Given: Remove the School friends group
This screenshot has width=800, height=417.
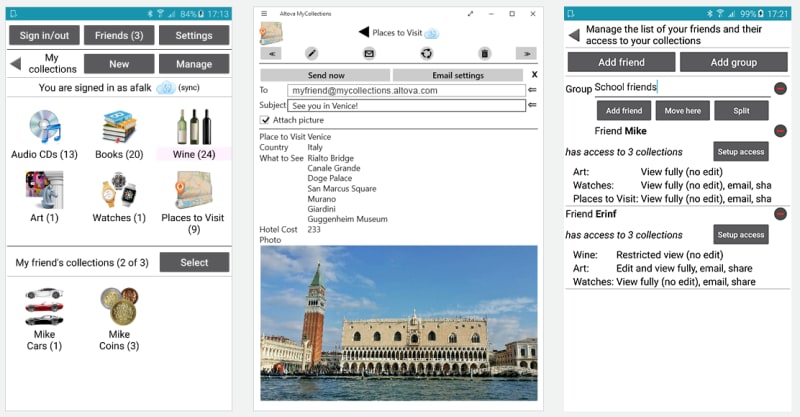Looking at the screenshot, I should click(780, 88).
